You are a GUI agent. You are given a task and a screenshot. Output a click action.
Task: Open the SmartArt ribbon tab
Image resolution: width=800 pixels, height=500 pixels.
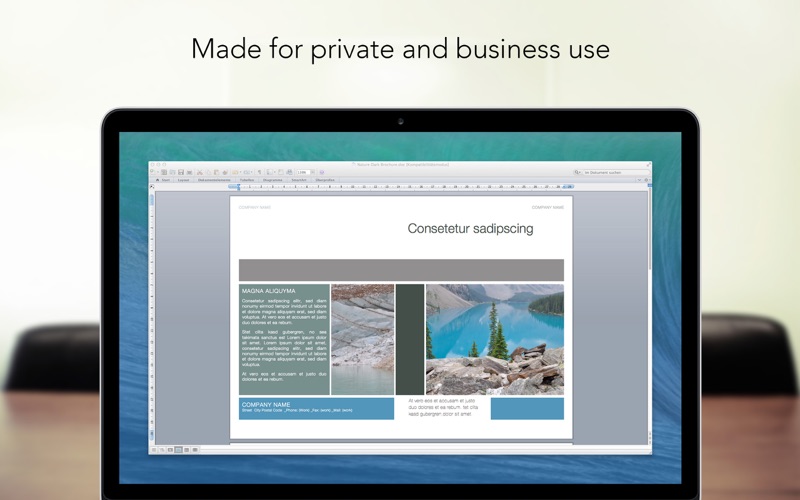299,180
